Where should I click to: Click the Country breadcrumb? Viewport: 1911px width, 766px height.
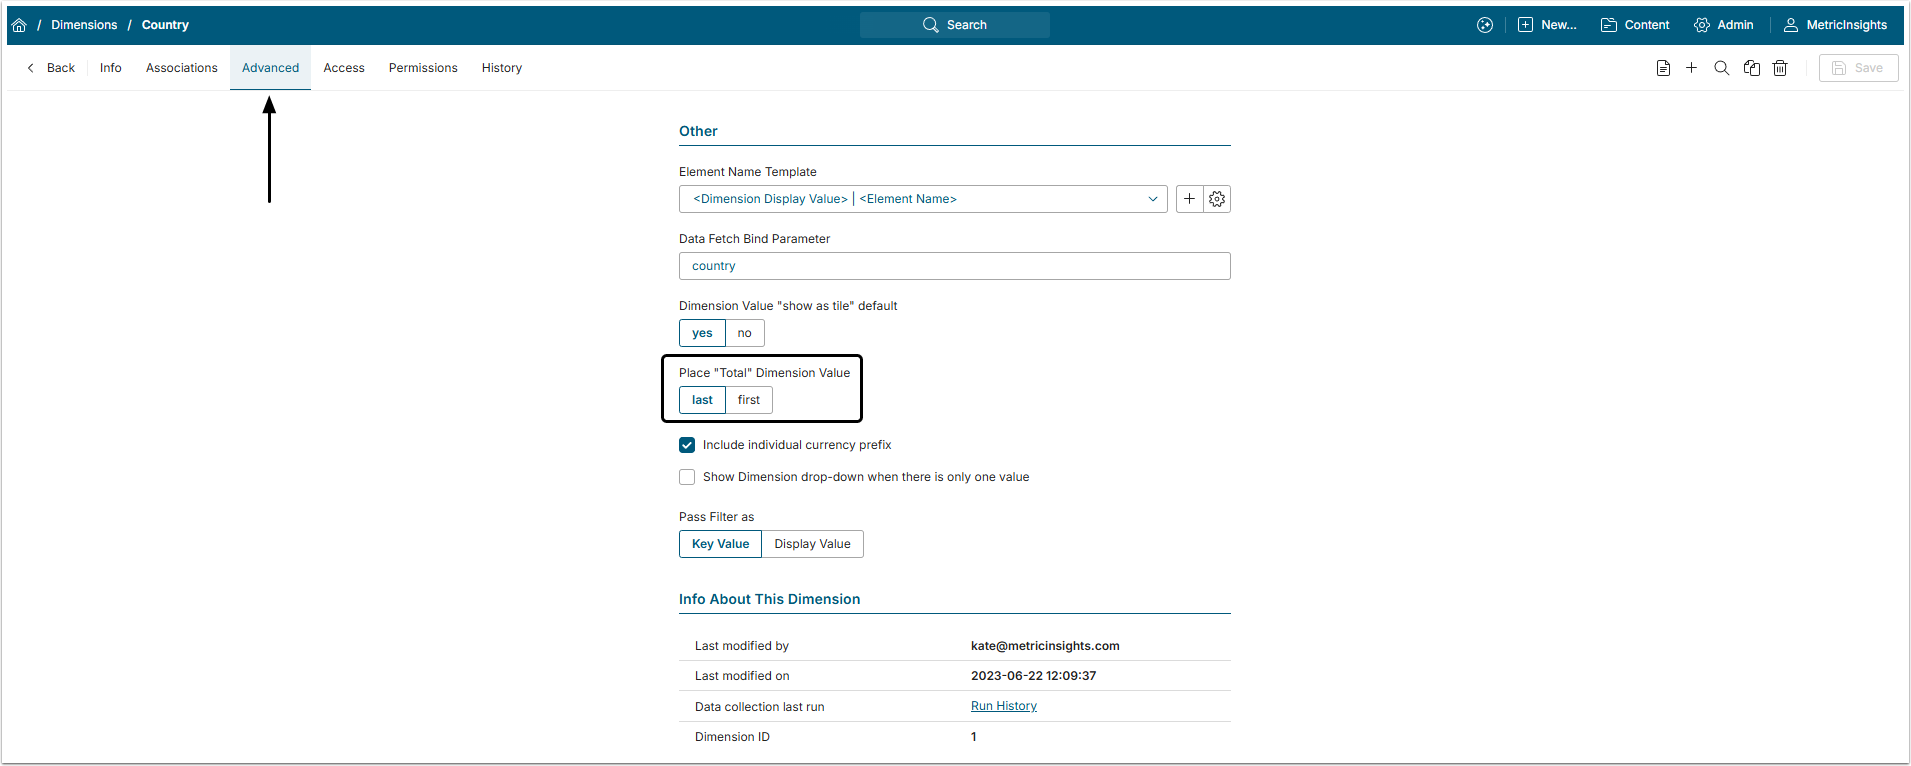pyautogui.click(x=165, y=25)
